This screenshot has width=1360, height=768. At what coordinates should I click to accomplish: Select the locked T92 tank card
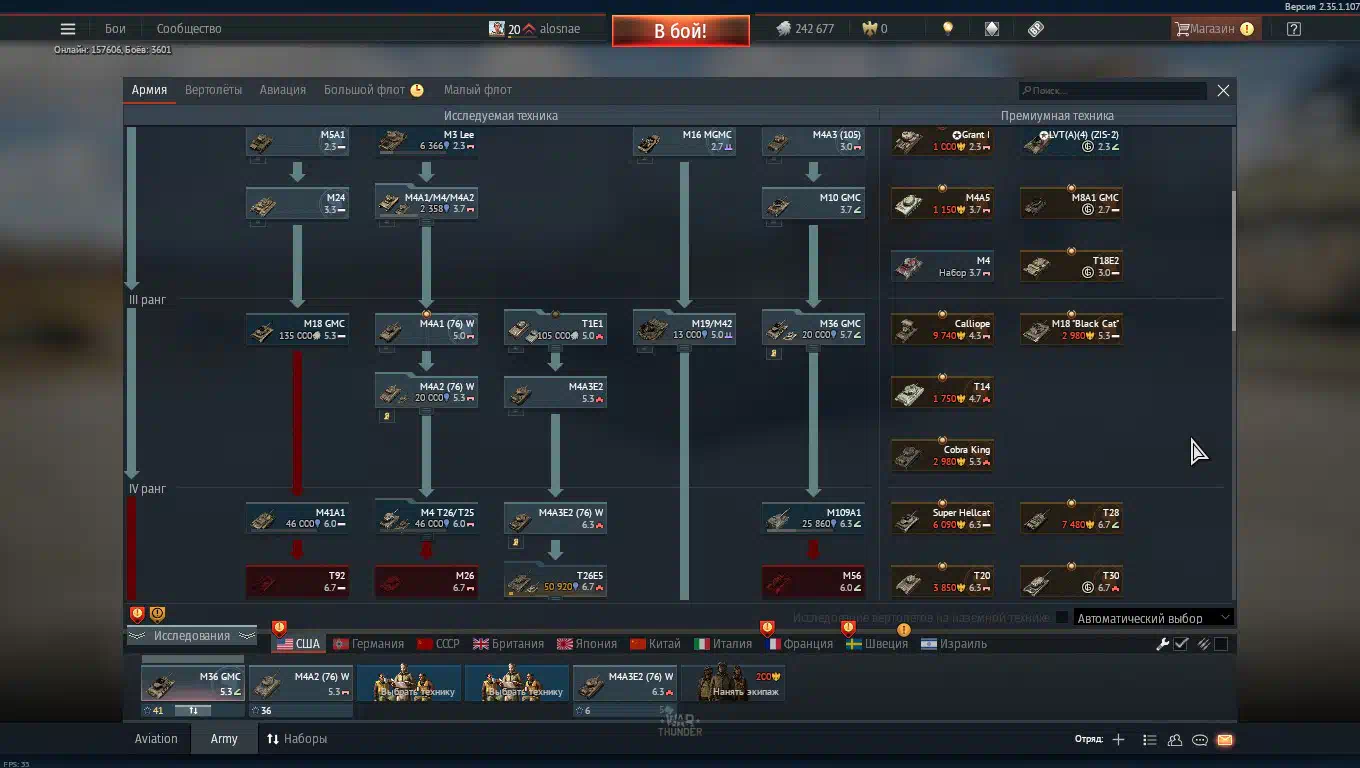[297, 582]
